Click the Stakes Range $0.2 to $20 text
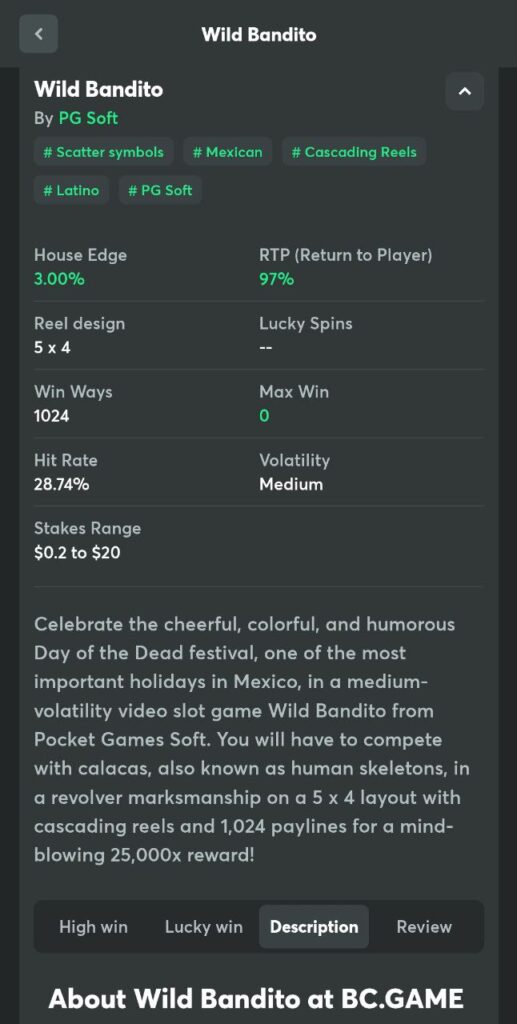This screenshot has width=517, height=1024. [x=77, y=553]
